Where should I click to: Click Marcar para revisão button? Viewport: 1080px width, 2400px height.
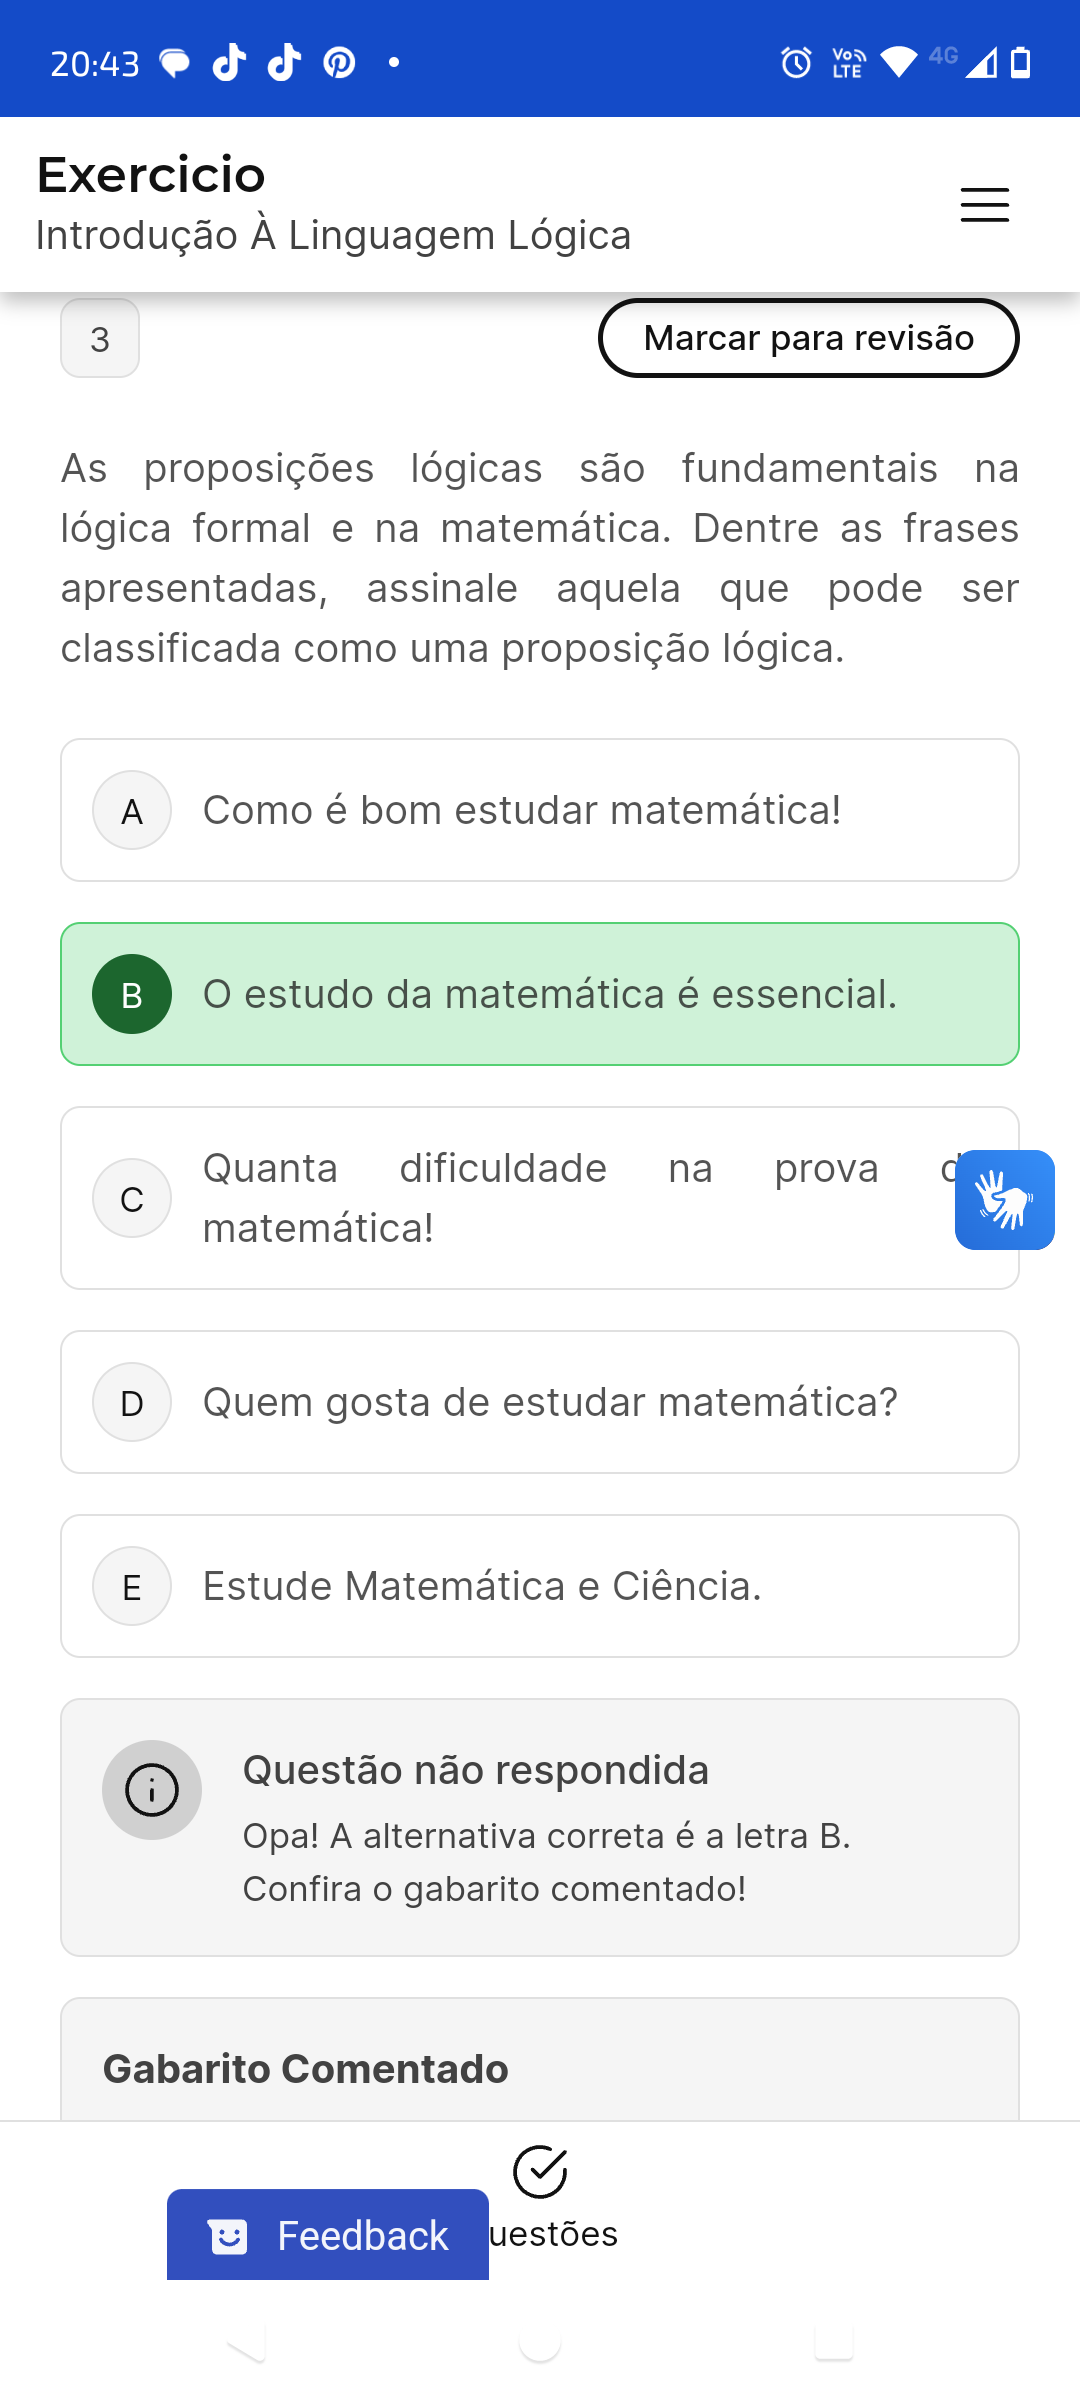[x=808, y=338]
